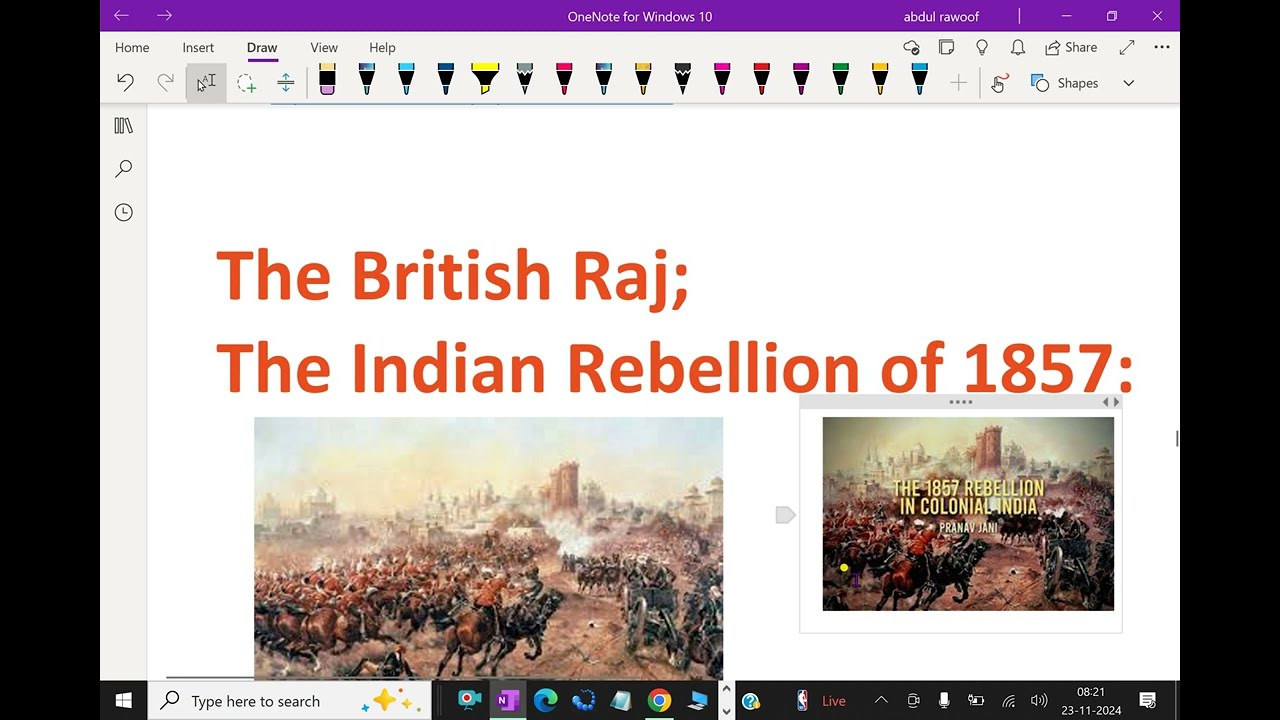Viewport: 1280px width, 720px height.
Task: Undo the last action
Action: tap(125, 83)
